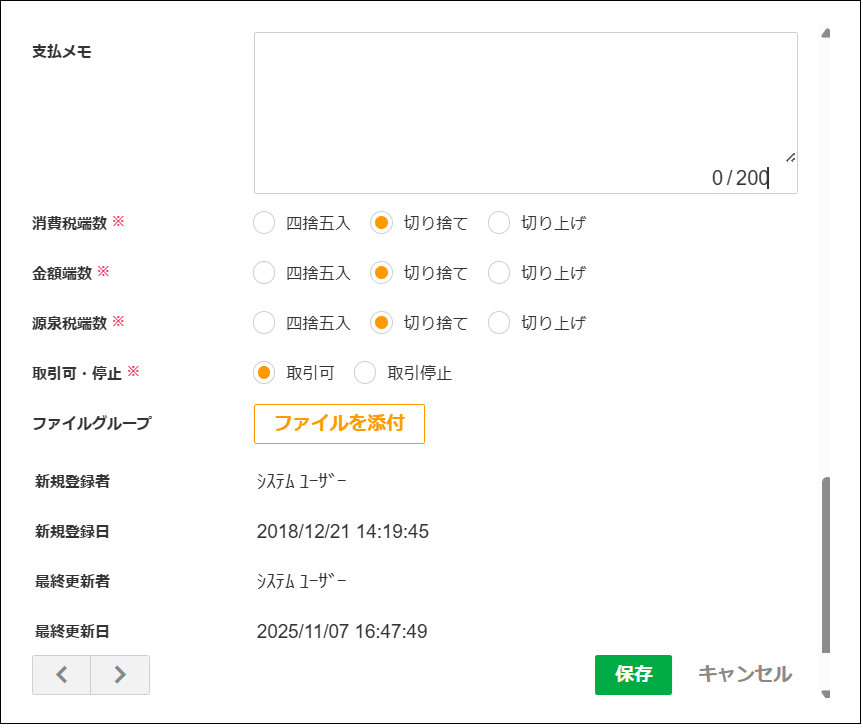Navigate to previous record with left arrow

61,675
